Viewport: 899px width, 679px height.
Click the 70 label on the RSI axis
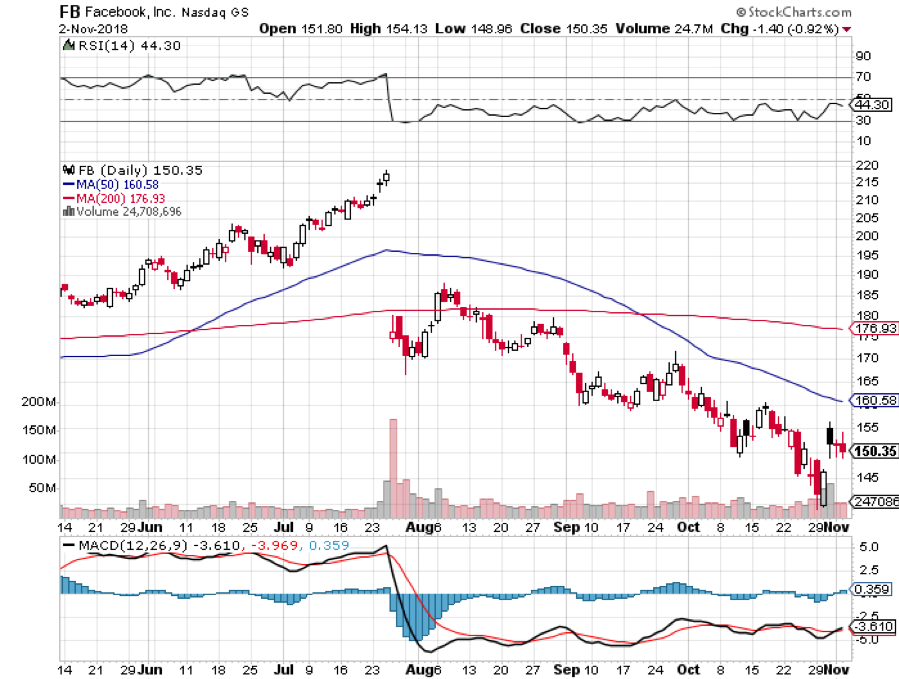[x=863, y=76]
